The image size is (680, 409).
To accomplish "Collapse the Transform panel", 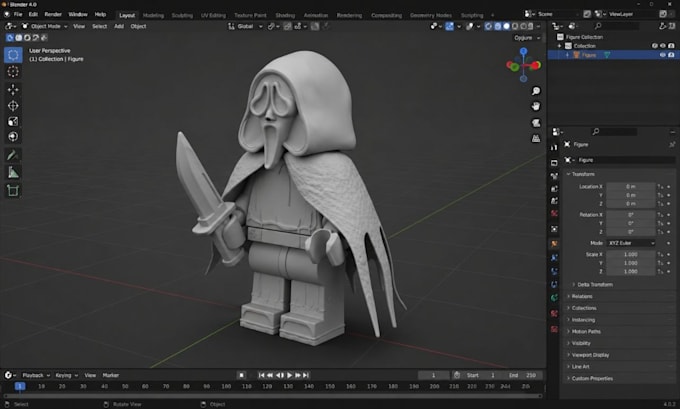I will 569,174.
